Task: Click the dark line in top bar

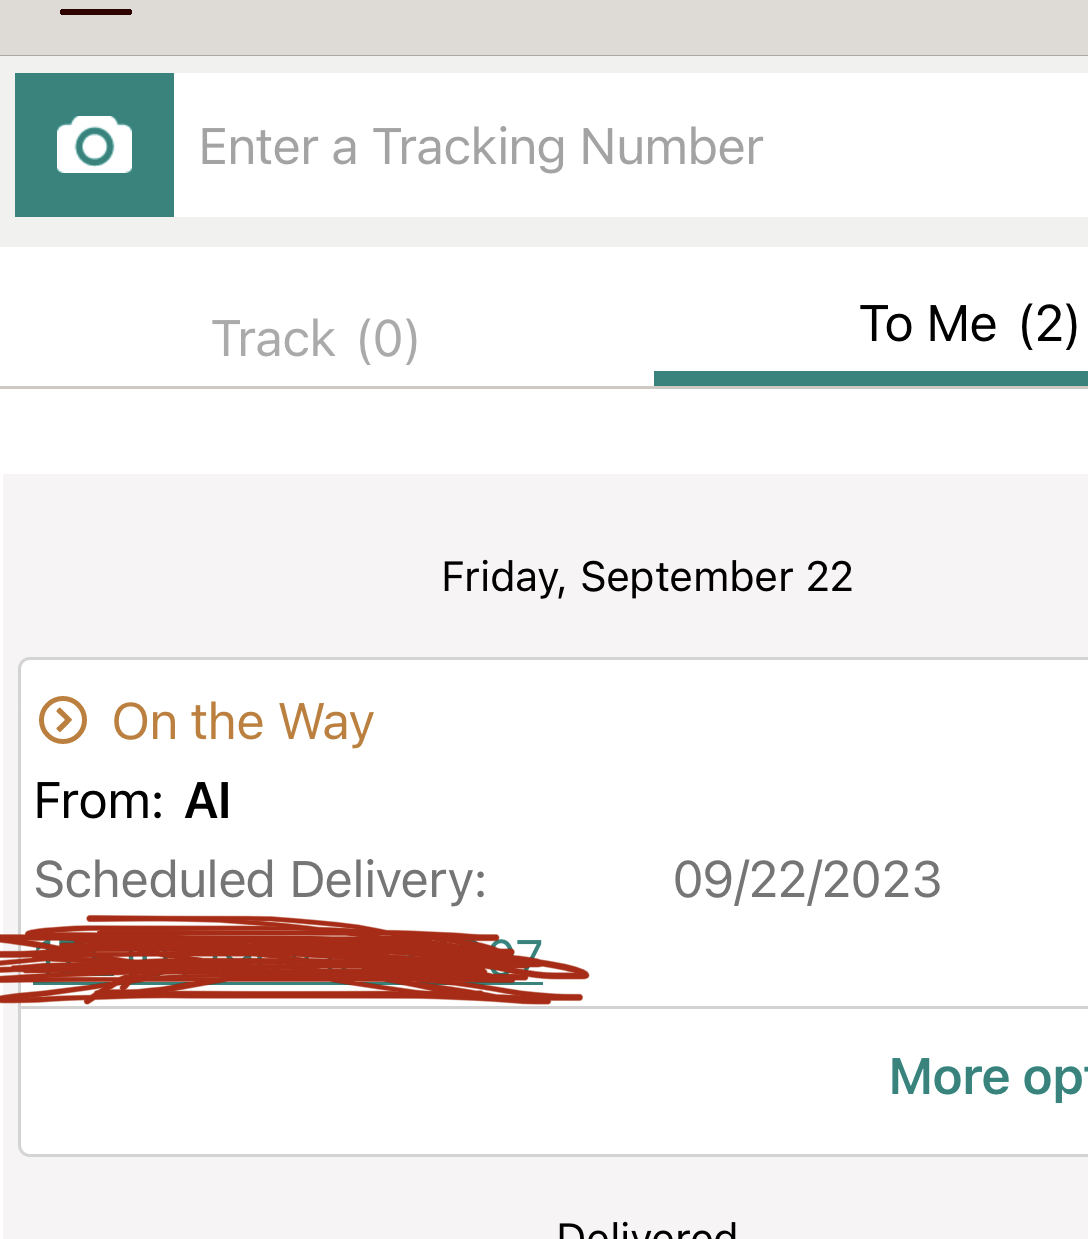Action: point(96,12)
